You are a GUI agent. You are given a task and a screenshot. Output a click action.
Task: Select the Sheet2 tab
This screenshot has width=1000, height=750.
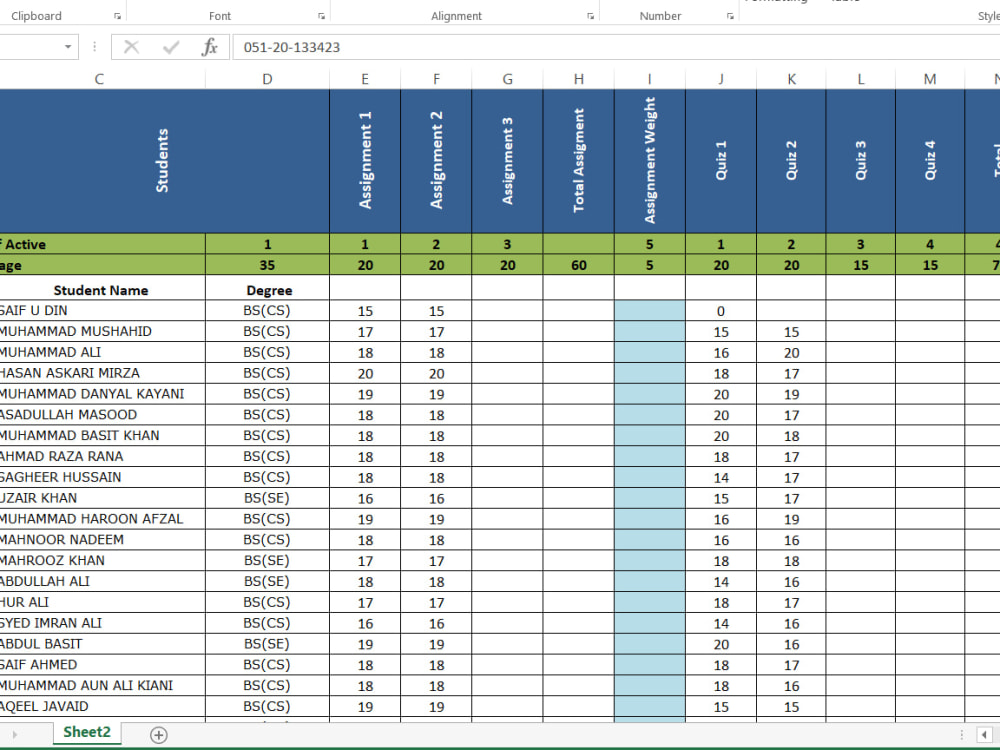click(87, 732)
